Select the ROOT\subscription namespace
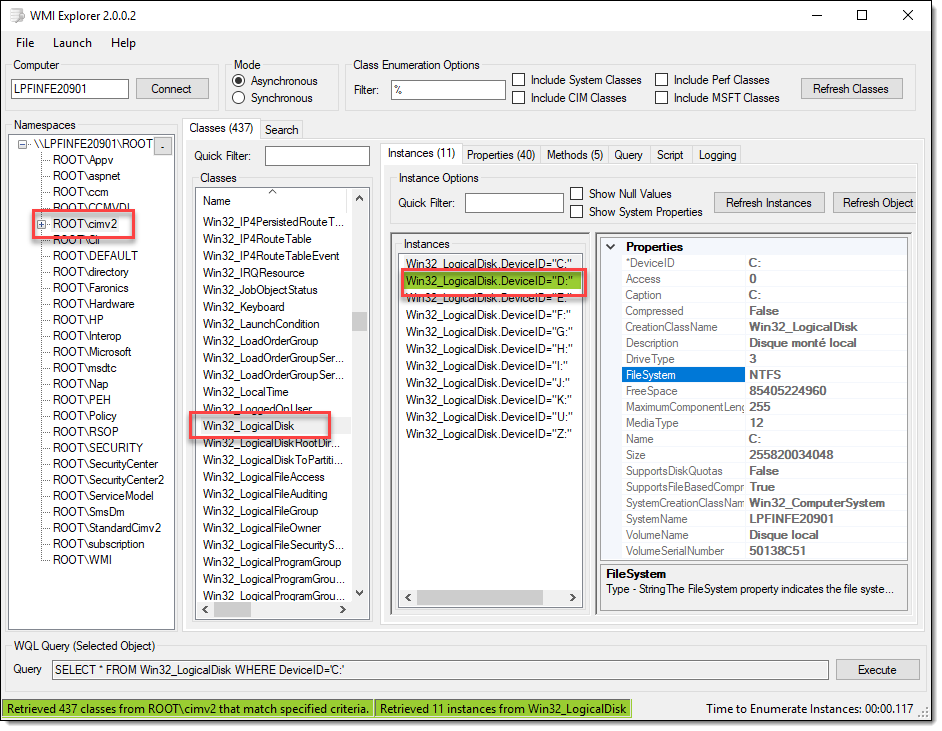The height and width of the screenshot is (731, 942). (x=99, y=544)
